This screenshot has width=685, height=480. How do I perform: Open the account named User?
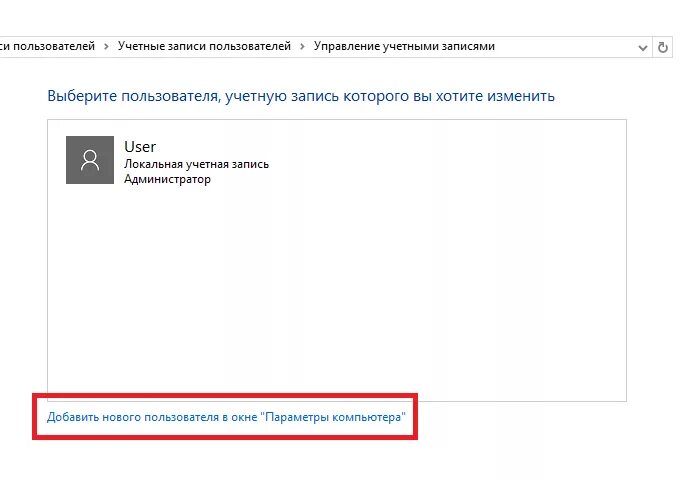[140, 147]
